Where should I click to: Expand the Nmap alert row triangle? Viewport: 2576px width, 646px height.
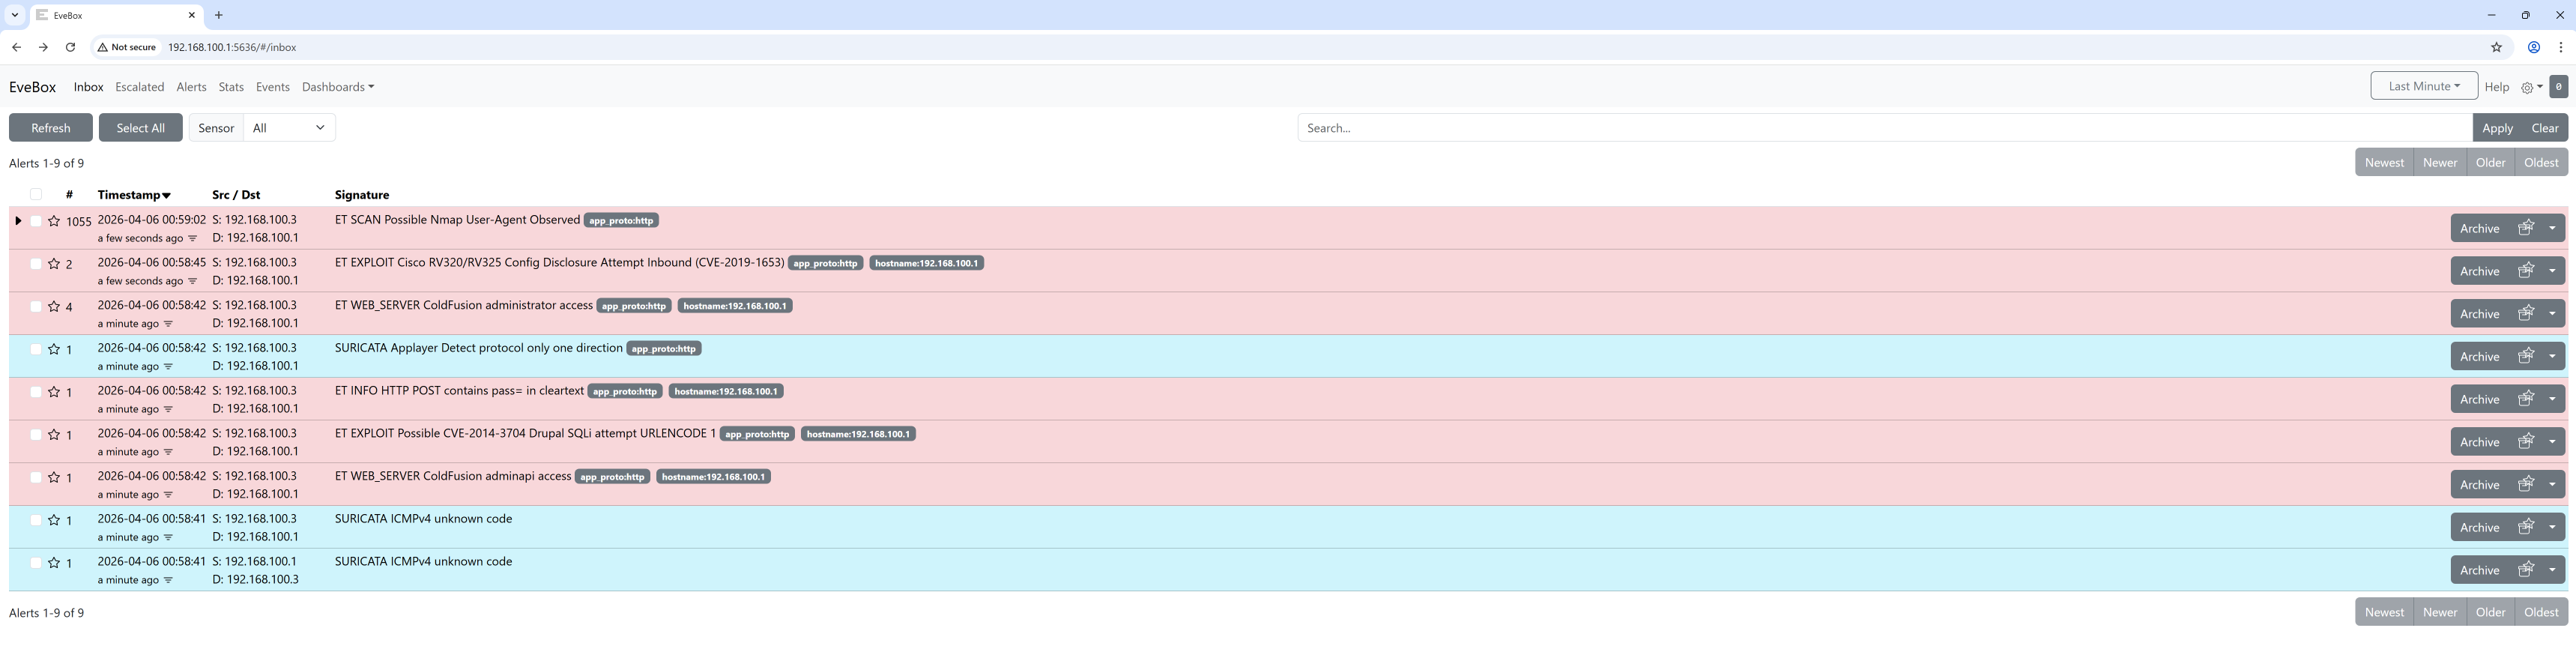18,220
